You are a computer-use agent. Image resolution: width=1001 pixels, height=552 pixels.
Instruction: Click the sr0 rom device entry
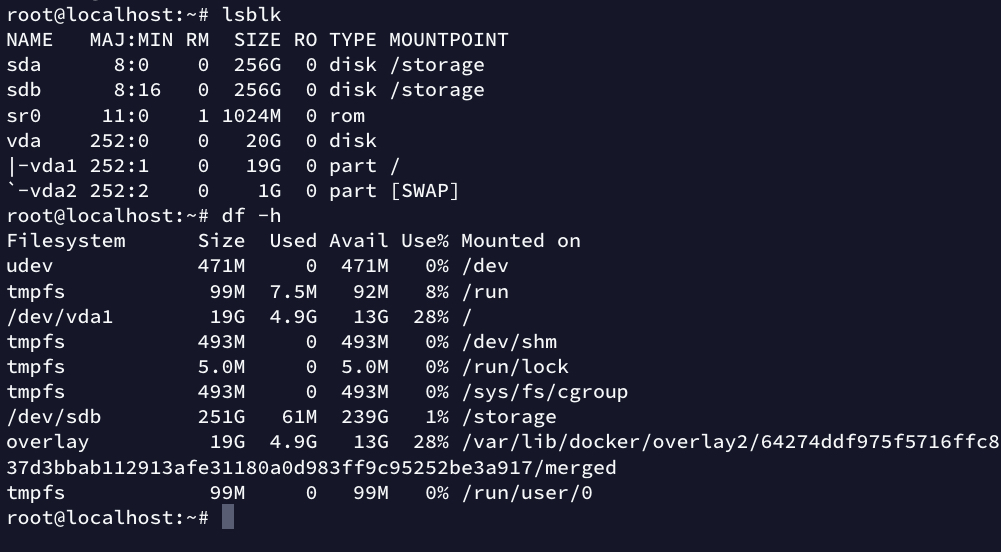(24, 116)
